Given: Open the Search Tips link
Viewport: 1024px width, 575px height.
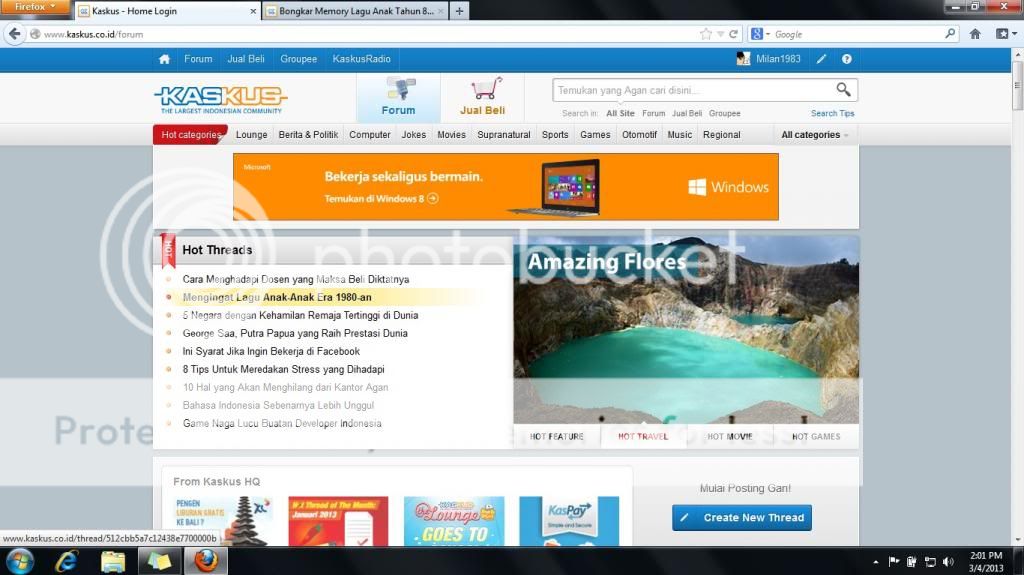Looking at the screenshot, I should (x=832, y=114).
